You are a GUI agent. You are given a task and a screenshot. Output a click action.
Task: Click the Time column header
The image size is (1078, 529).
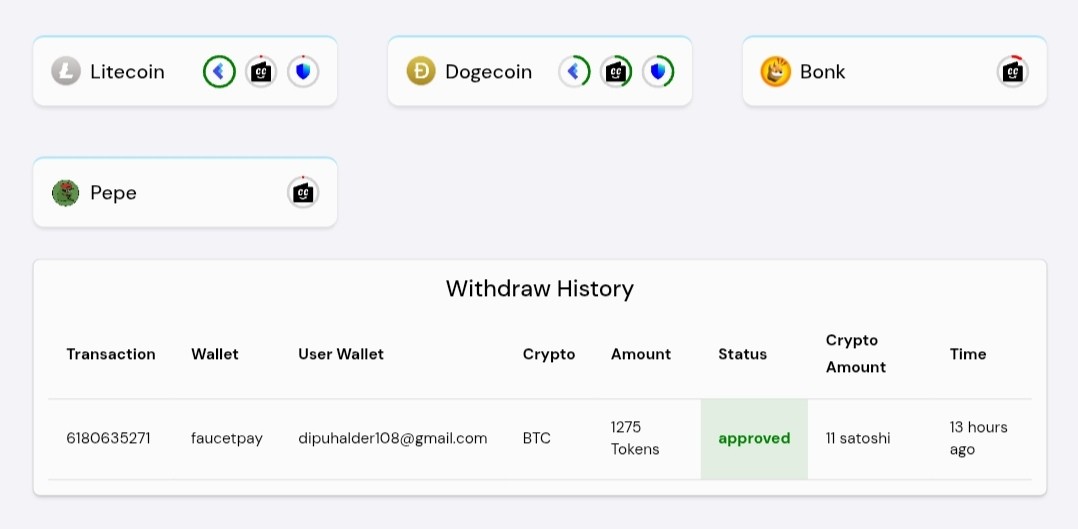968,354
